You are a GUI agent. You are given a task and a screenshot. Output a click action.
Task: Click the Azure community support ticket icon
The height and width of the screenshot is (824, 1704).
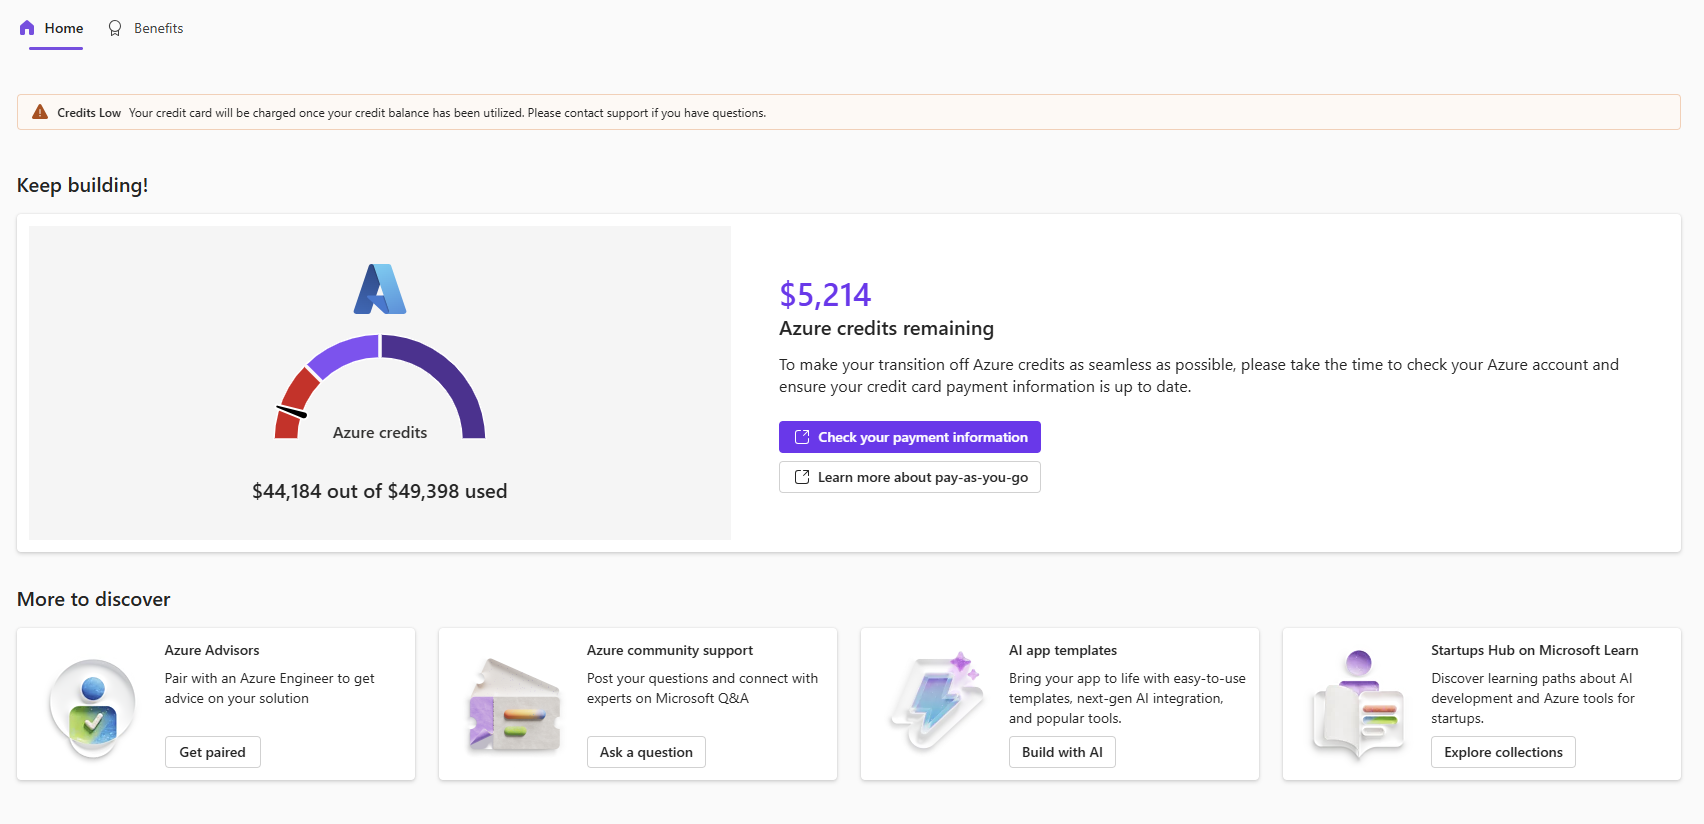(x=514, y=705)
